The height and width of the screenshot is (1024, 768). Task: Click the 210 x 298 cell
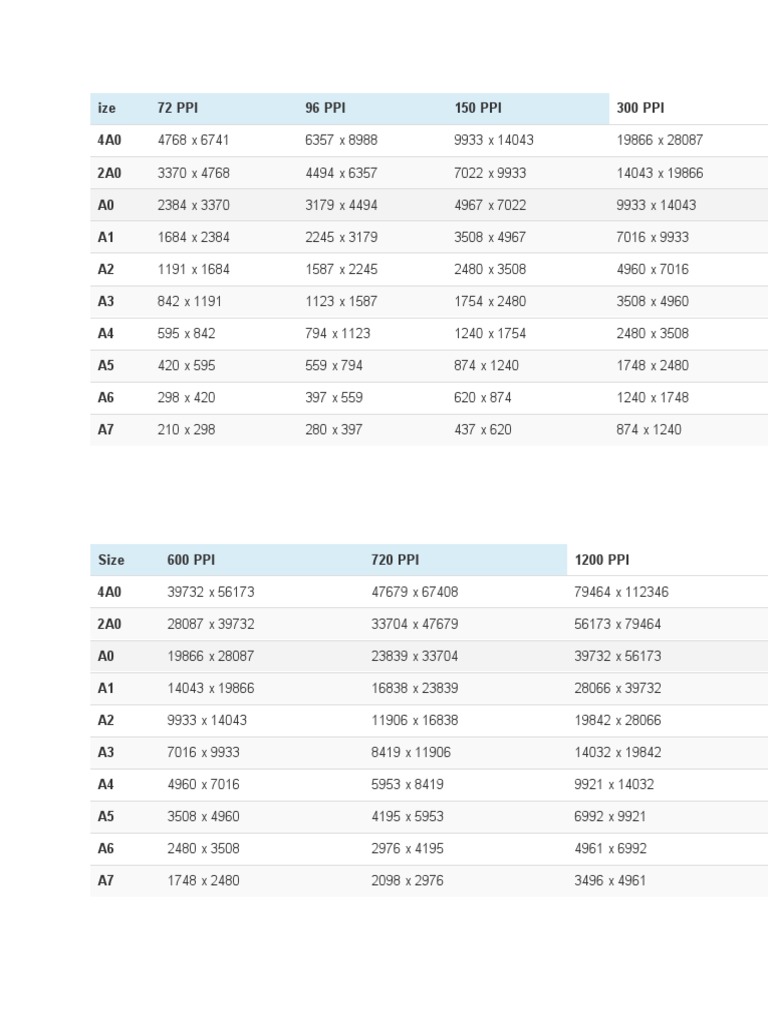coord(186,429)
